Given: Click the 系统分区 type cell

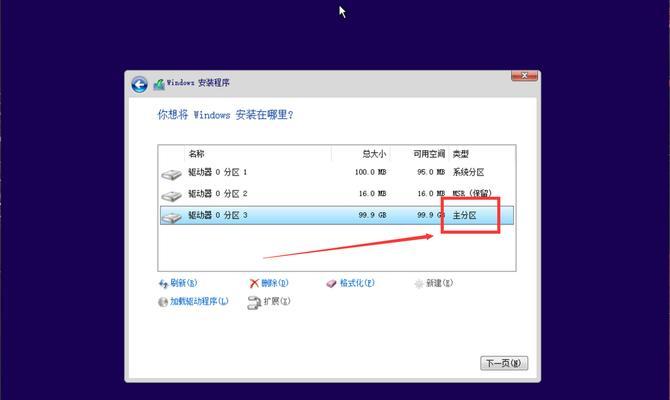Looking at the screenshot, I should (x=468, y=172).
